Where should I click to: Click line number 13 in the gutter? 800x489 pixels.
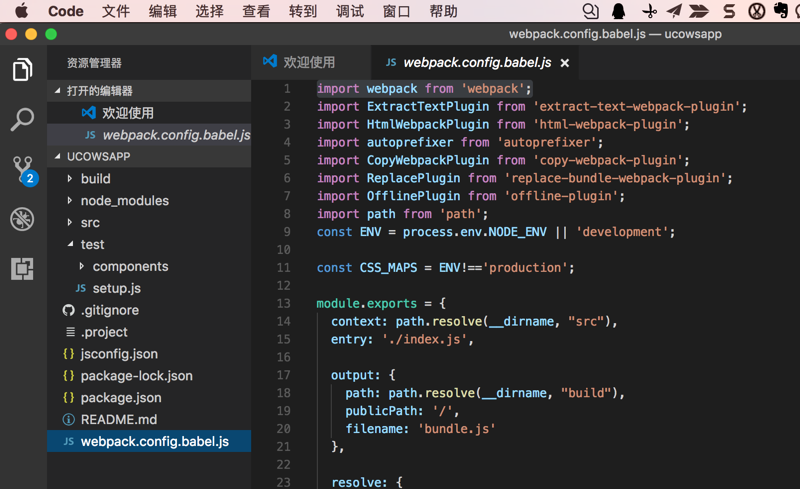tap(284, 303)
